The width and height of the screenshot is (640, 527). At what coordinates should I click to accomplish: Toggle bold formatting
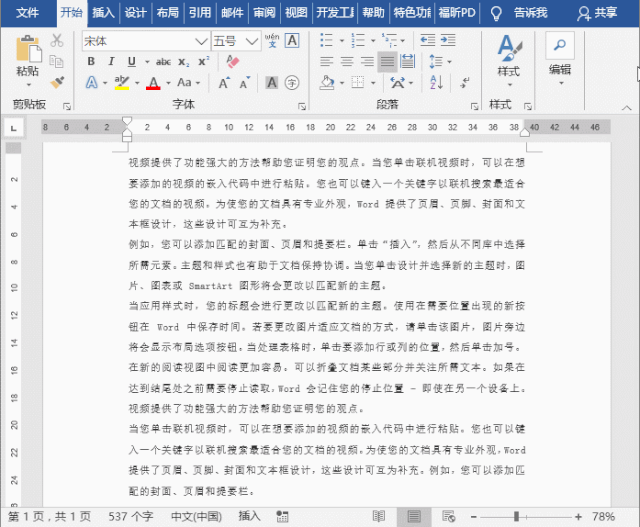(x=91, y=61)
